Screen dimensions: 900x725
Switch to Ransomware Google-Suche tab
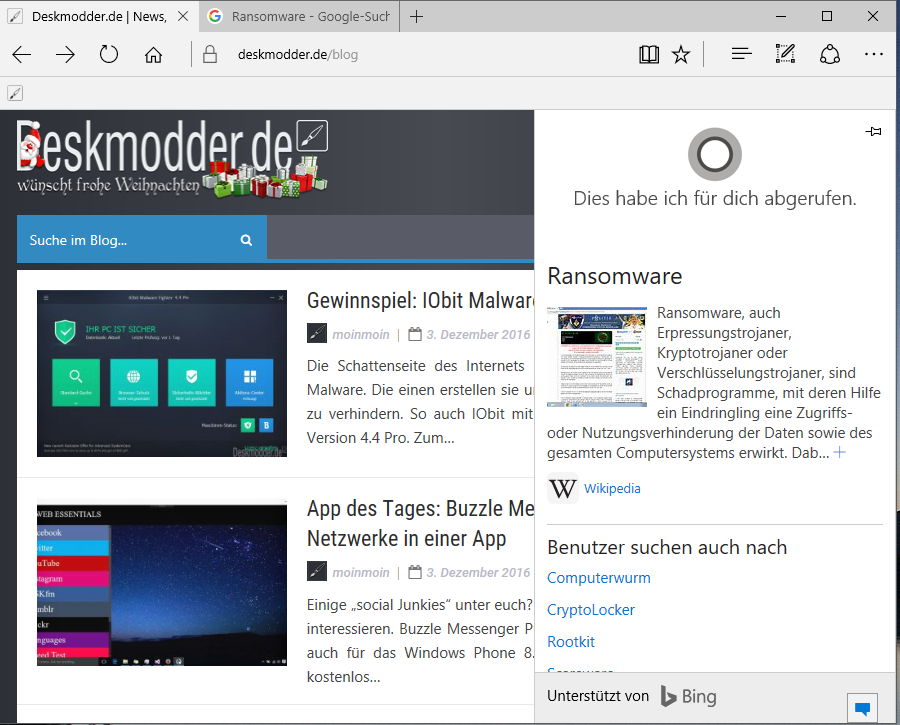(x=299, y=17)
